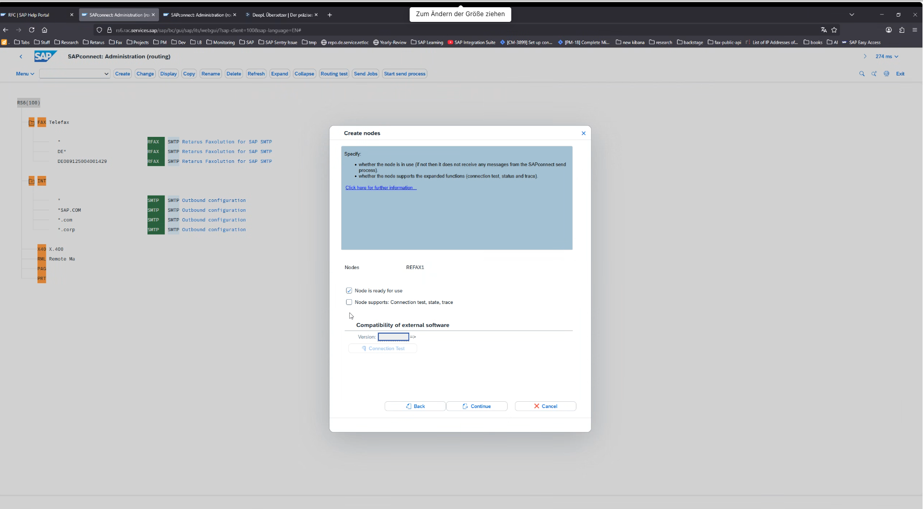Click the globe icon beside Exit

coord(887,74)
